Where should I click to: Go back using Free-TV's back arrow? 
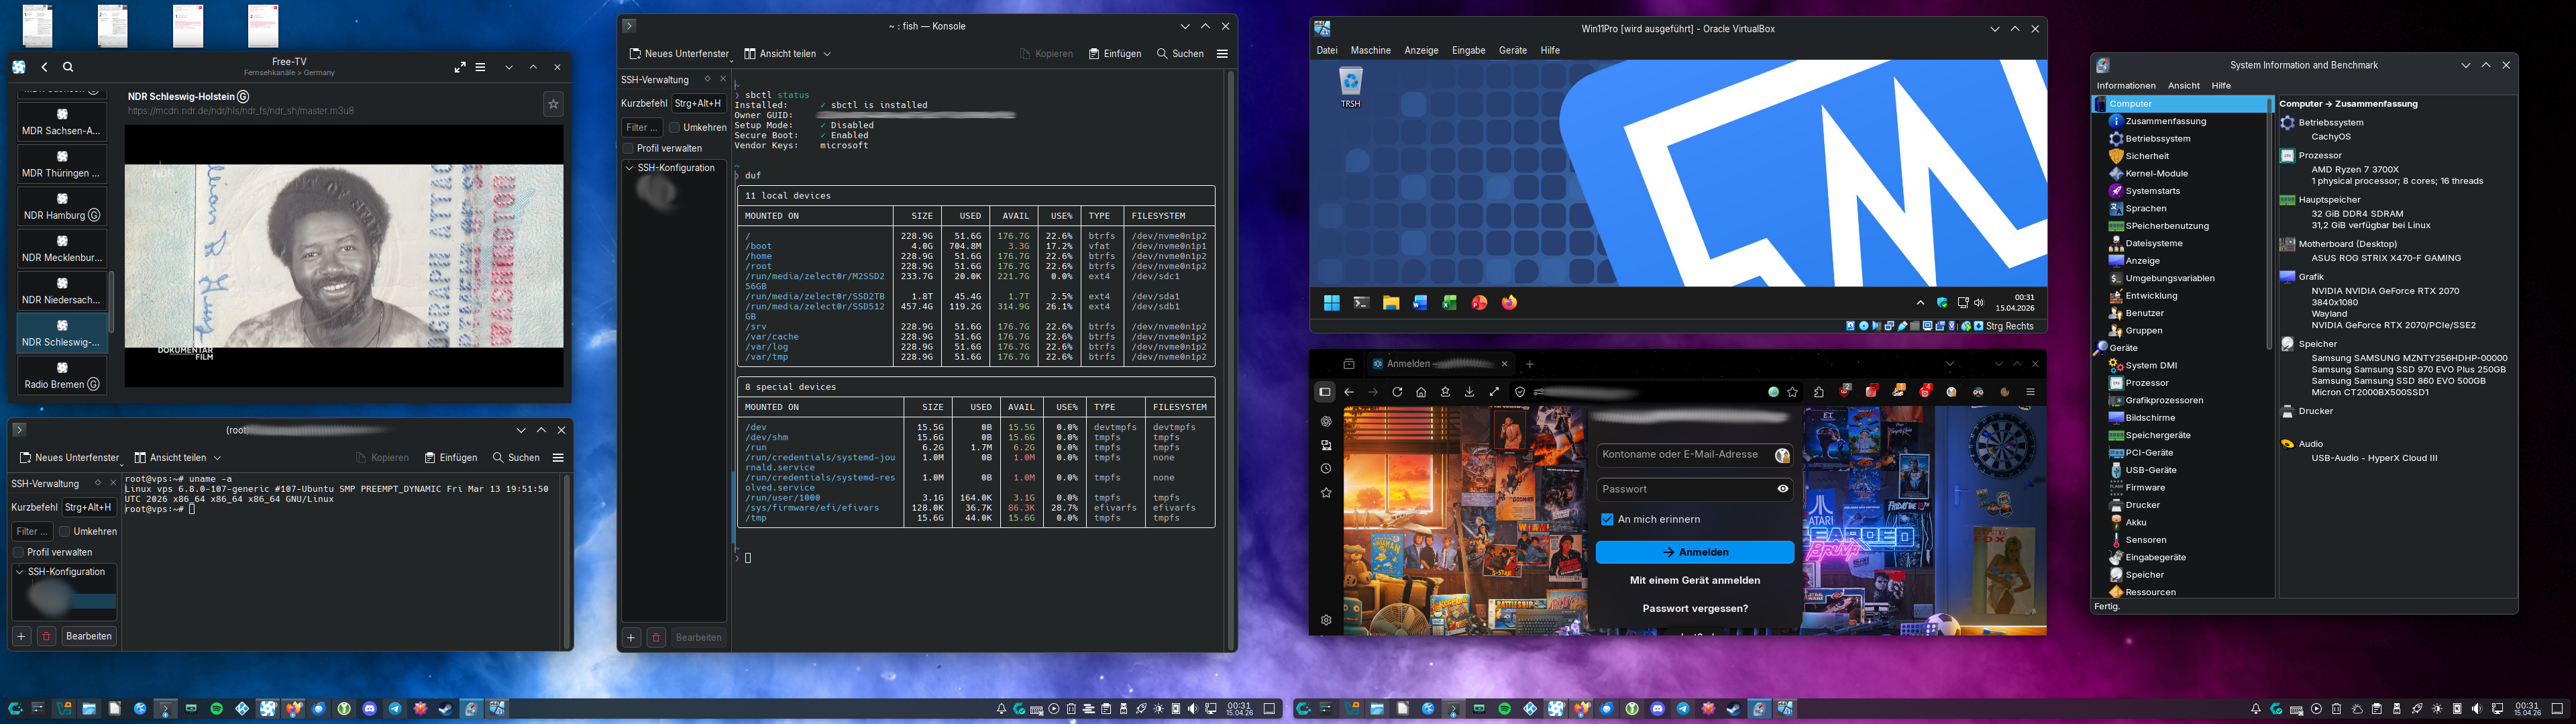click(45, 67)
